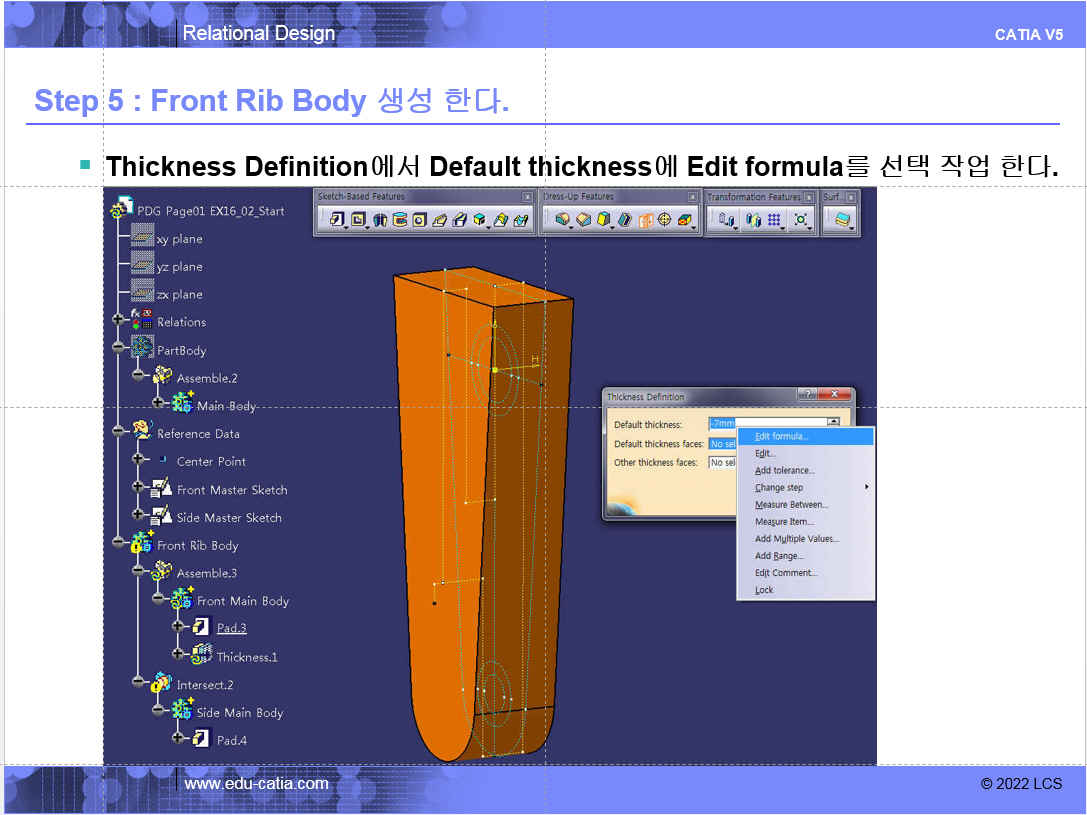Collapse the Front Rib Body node
This screenshot has width=1087, height=815.
tap(120, 545)
